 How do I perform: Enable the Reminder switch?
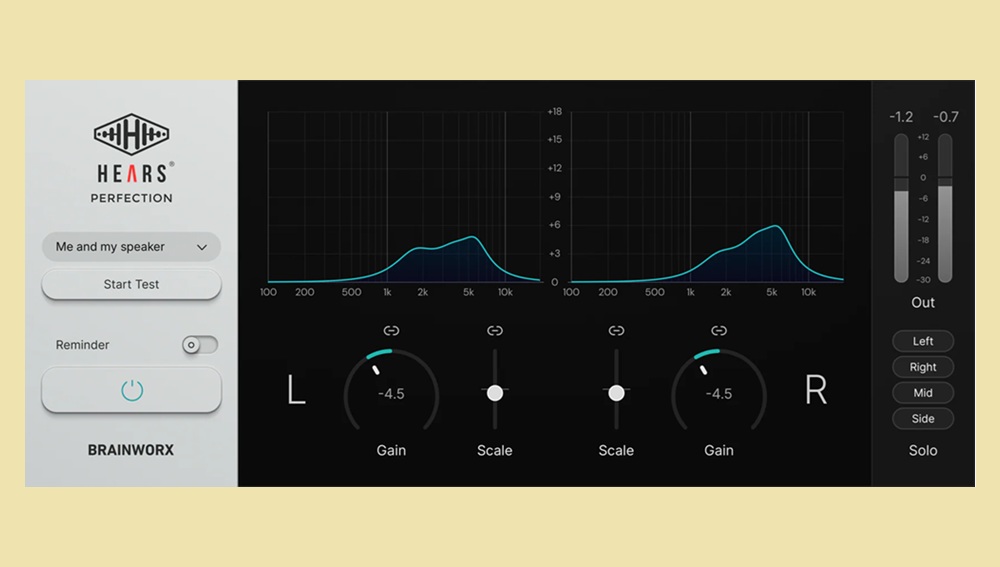[200, 345]
